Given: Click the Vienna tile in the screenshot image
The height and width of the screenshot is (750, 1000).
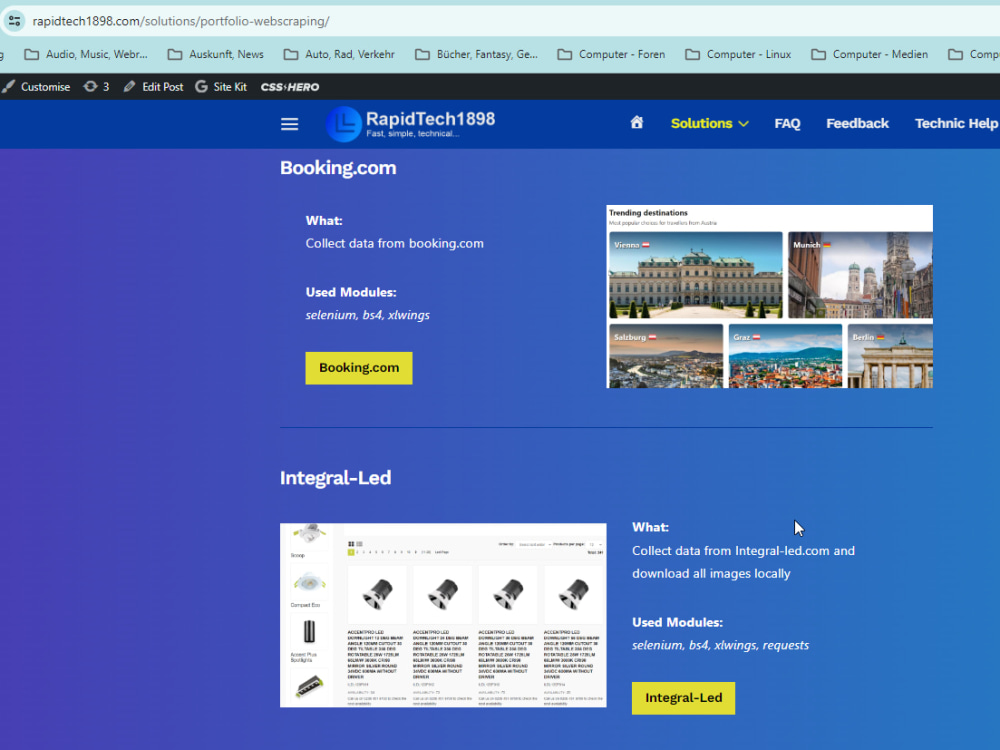Looking at the screenshot, I should click(x=695, y=275).
